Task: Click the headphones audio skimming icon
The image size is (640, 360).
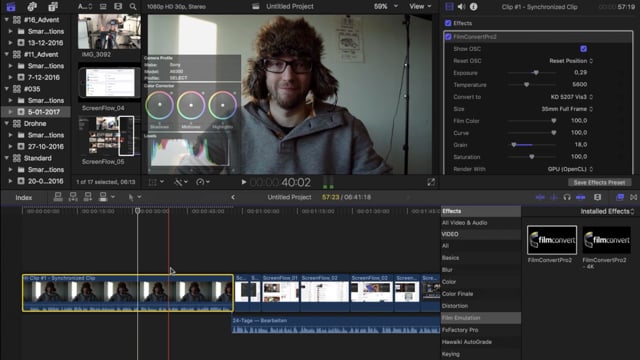Action: pos(567,197)
